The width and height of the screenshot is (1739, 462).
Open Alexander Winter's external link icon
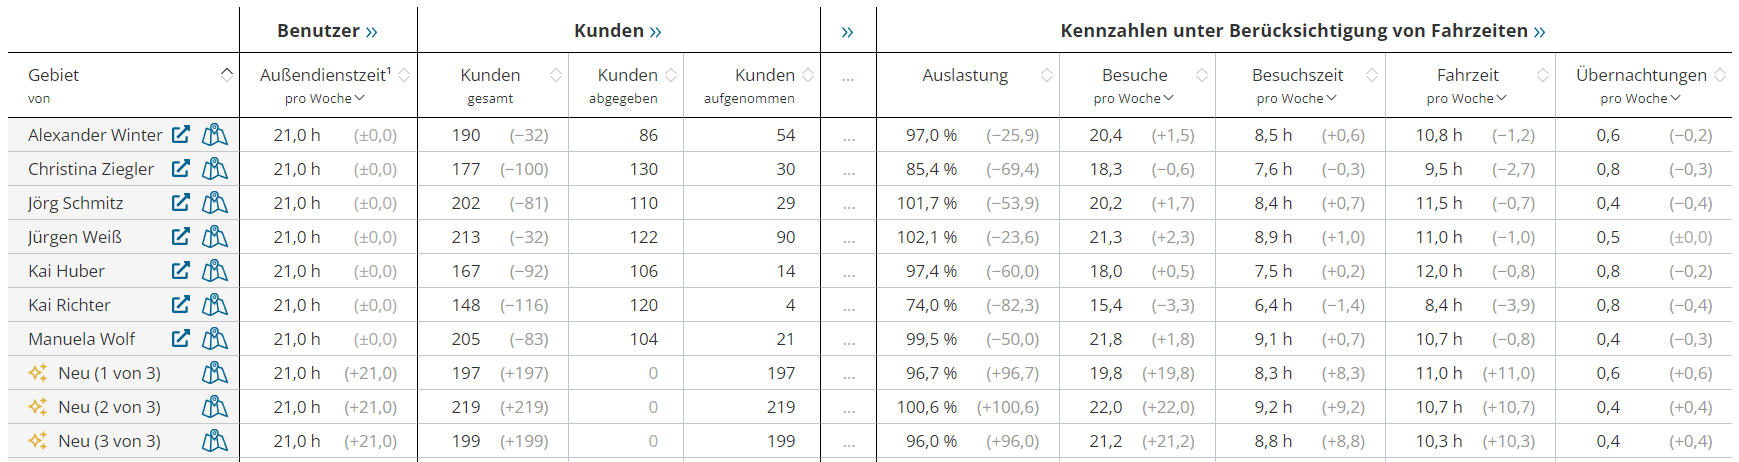click(x=181, y=135)
